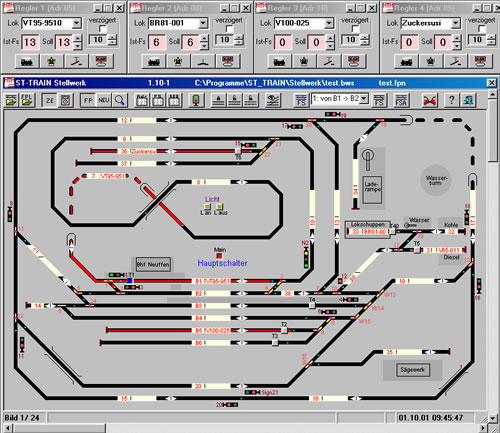Click the magnifier zoom icon in toolbar
This screenshot has height=433, width=500.
[120, 100]
